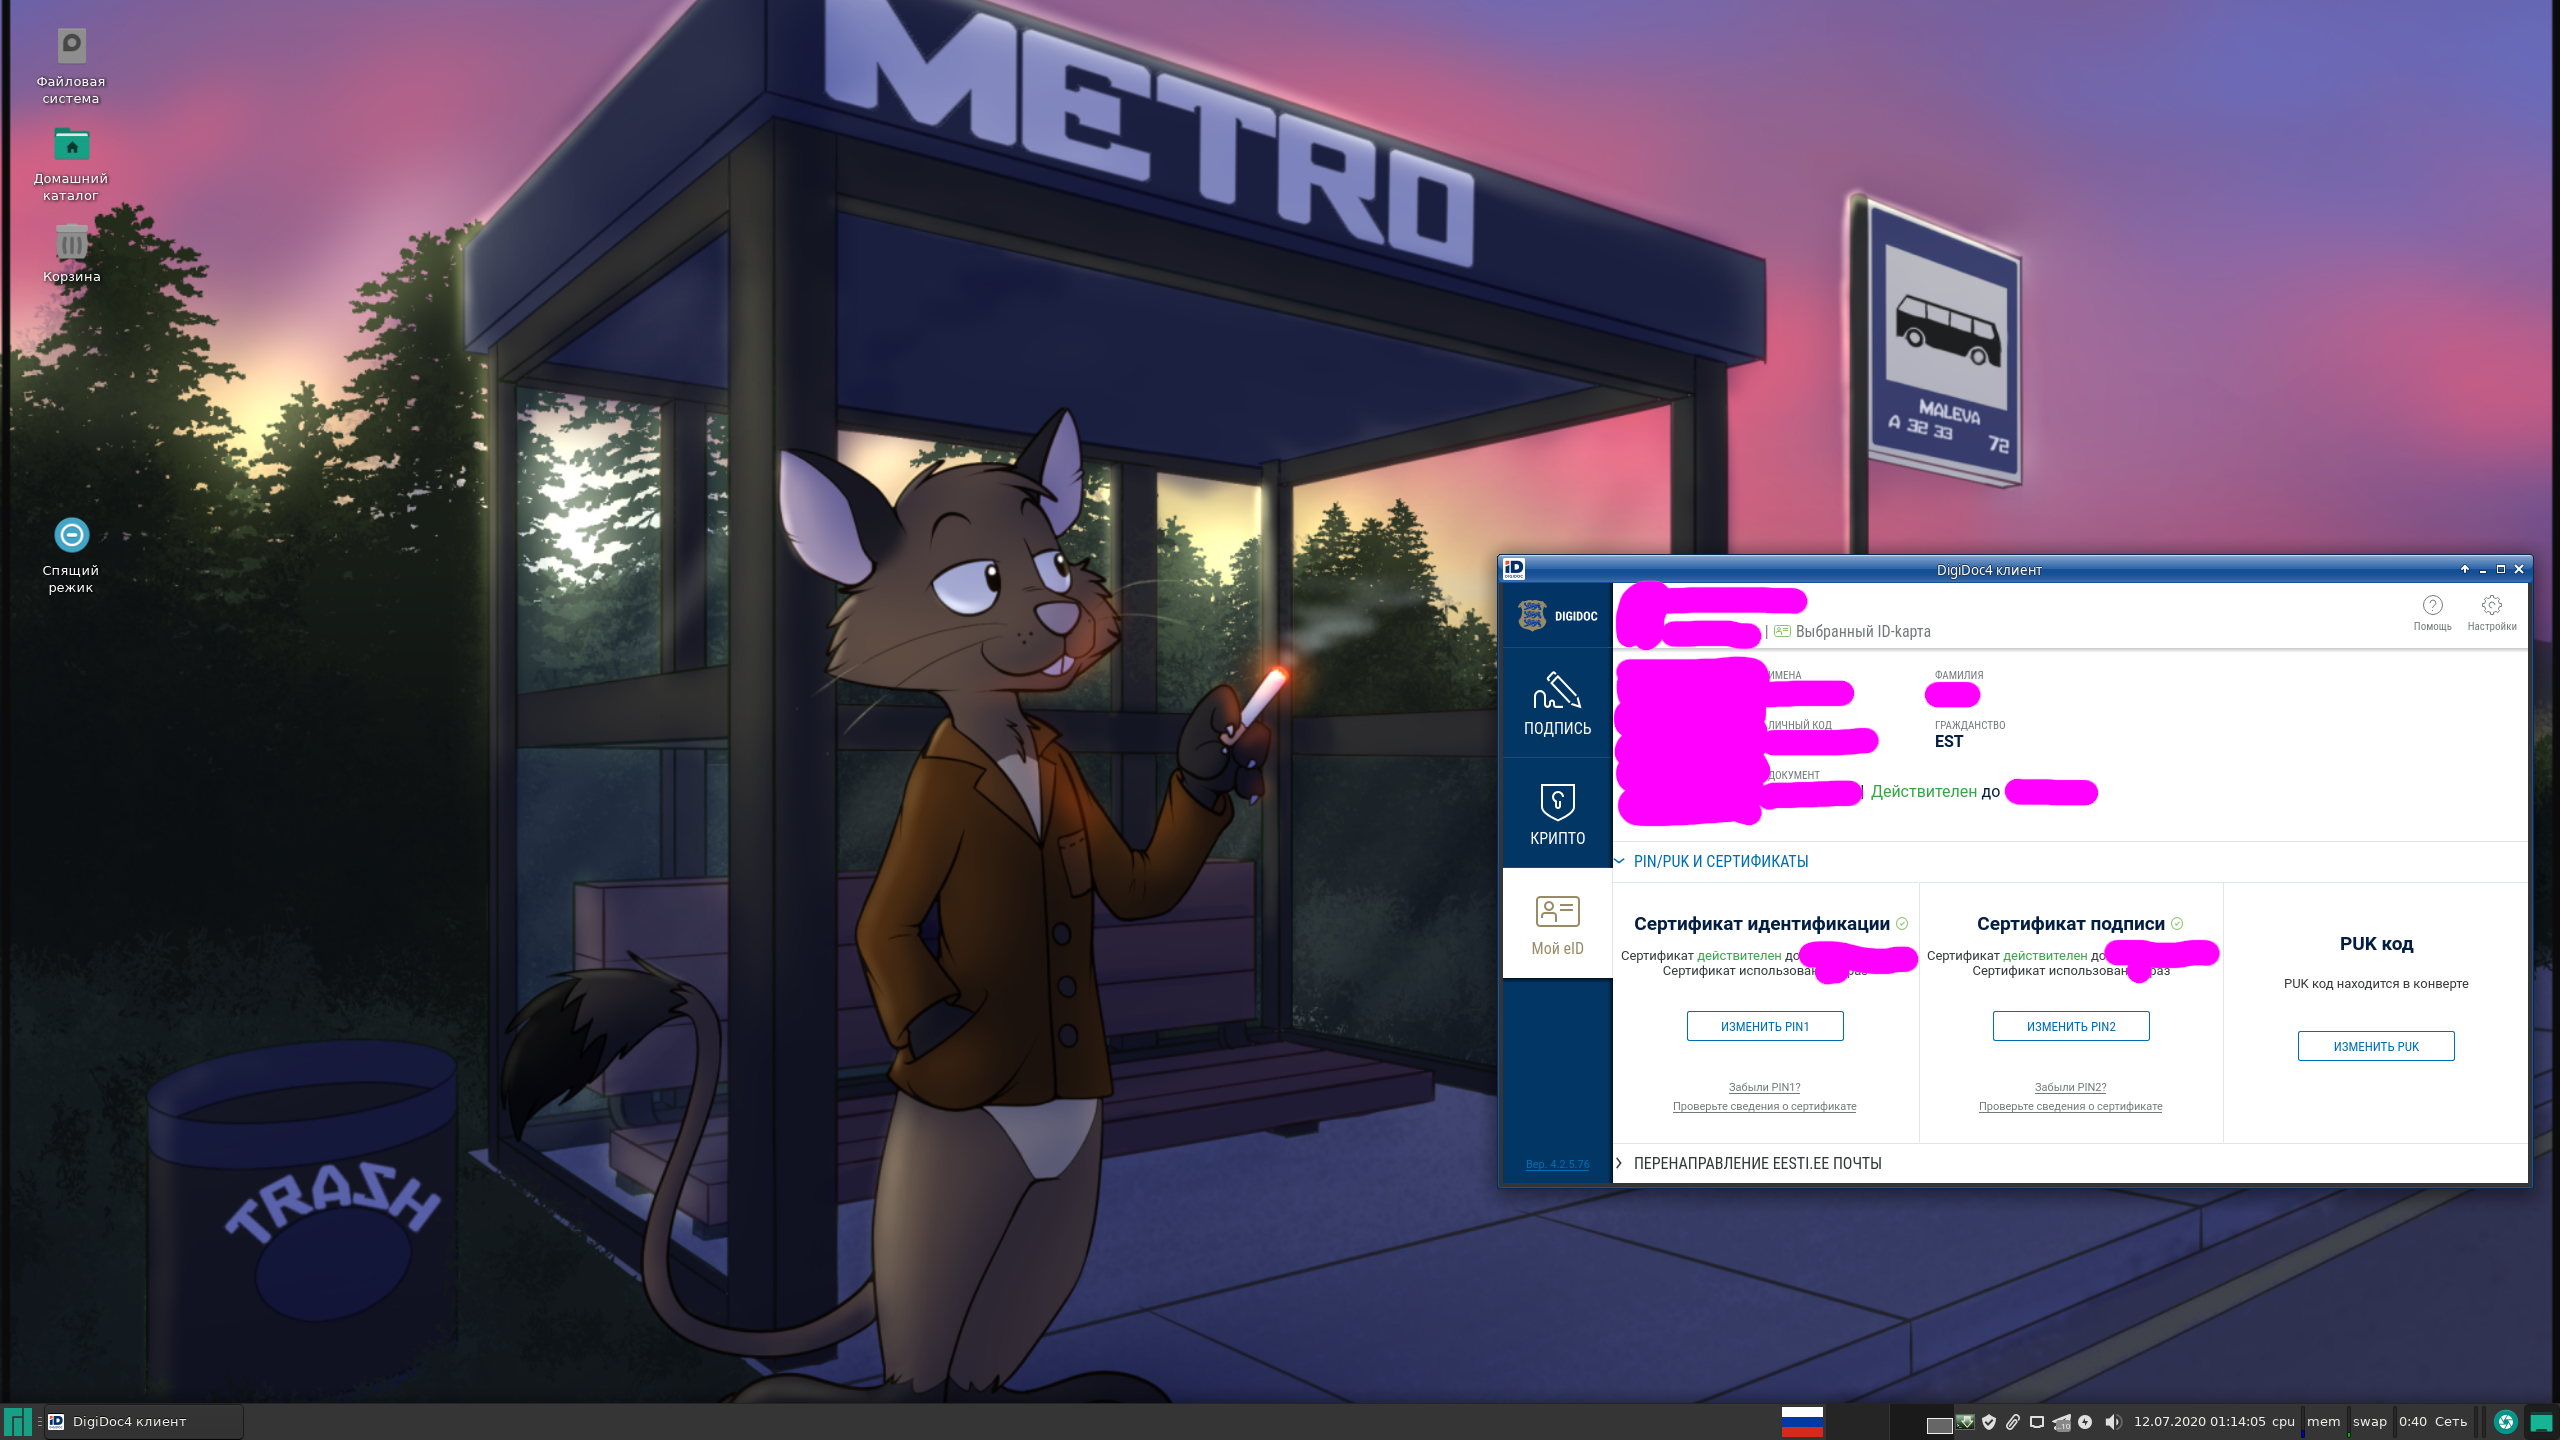Click the teal aperture screenshot tray icon

point(2505,1421)
